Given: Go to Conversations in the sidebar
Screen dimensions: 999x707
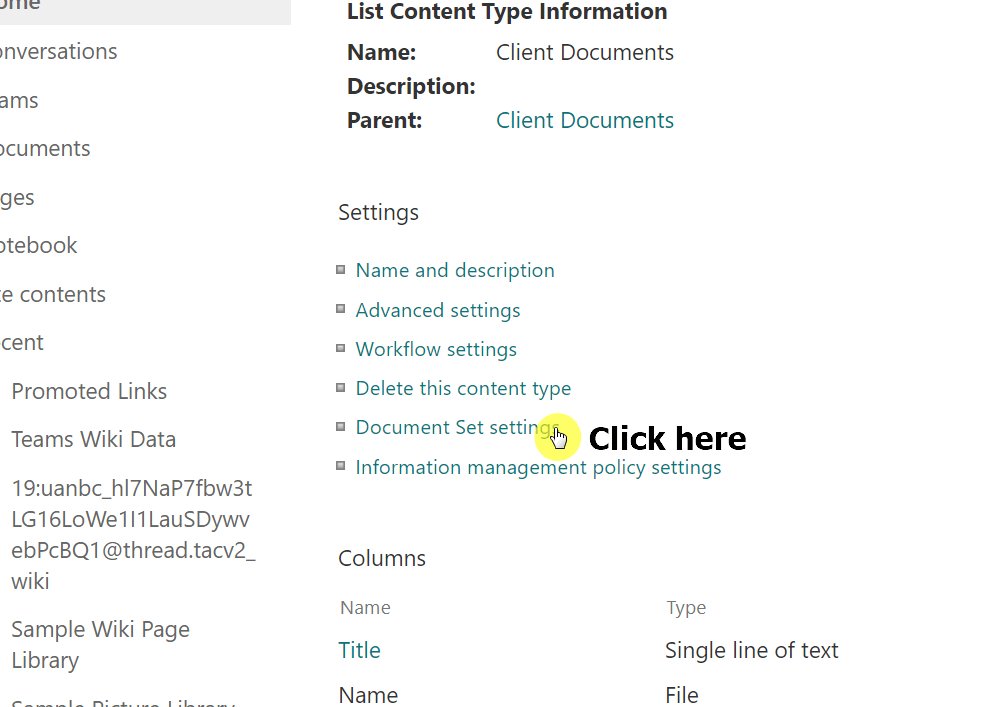Looking at the screenshot, I should (x=59, y=52).
